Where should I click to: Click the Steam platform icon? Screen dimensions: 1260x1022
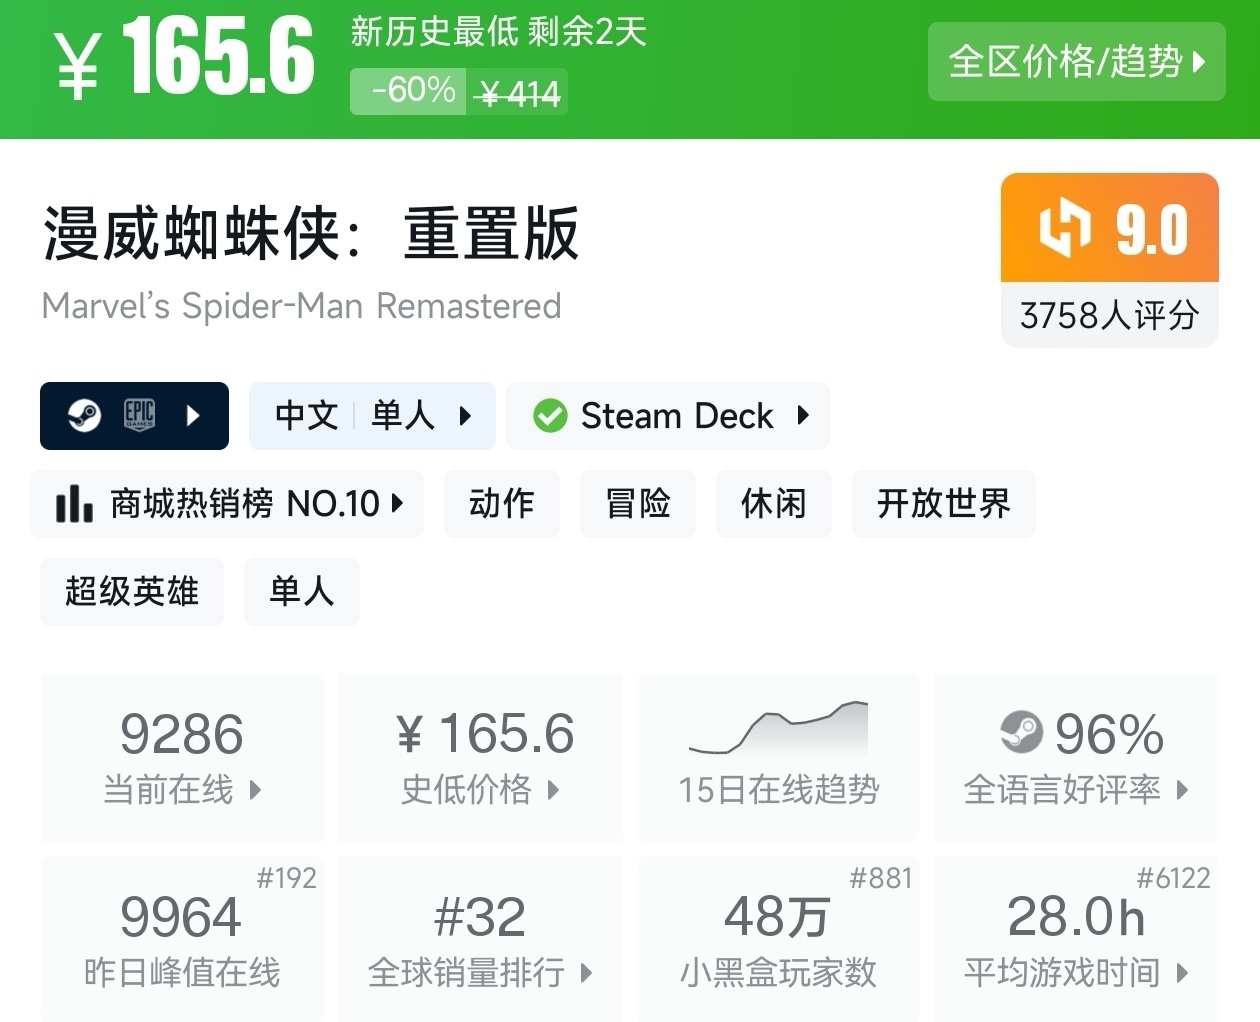(x=84, y=416)
